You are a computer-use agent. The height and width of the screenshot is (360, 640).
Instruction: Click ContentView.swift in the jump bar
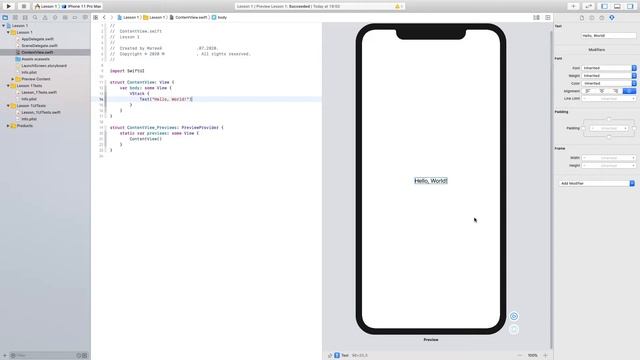[x=189, y=18]
